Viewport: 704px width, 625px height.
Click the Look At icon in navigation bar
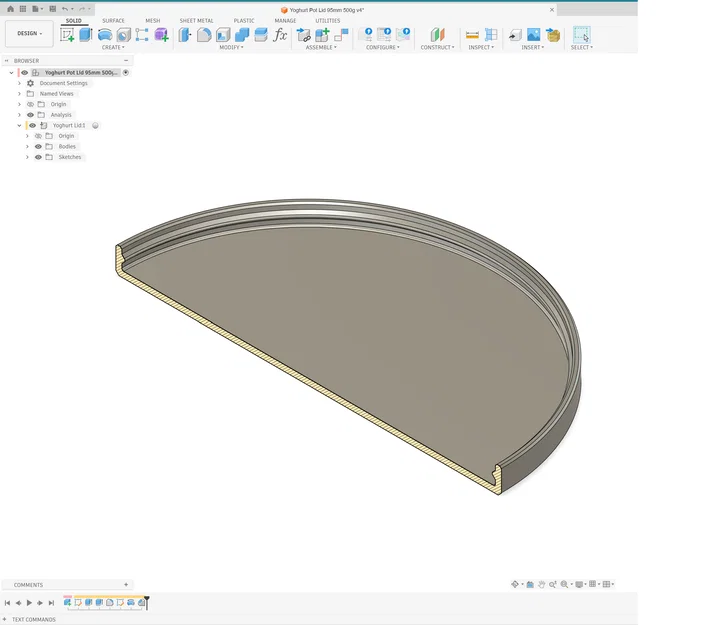point(530,584)
